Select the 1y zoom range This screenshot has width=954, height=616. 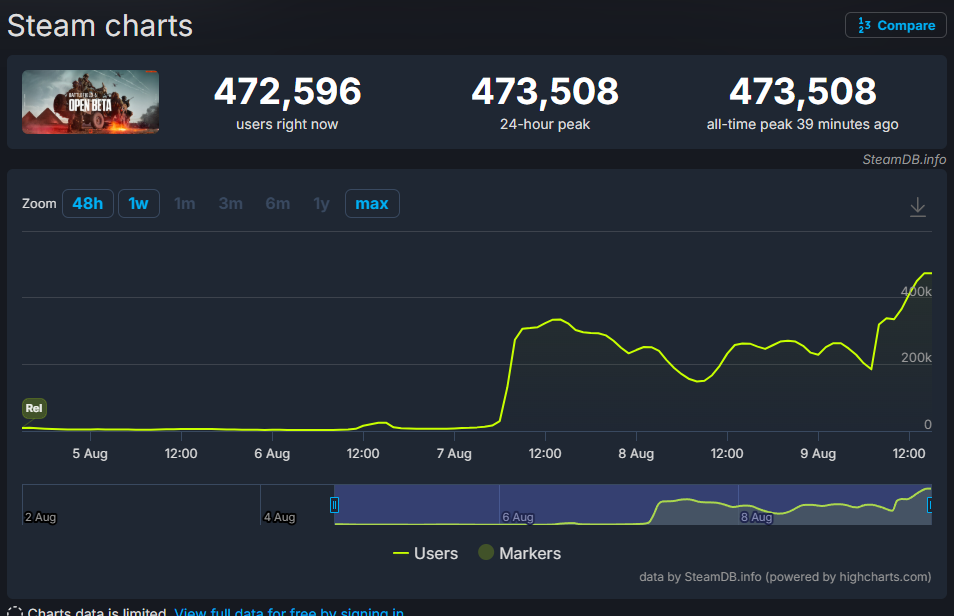(321, 203)
